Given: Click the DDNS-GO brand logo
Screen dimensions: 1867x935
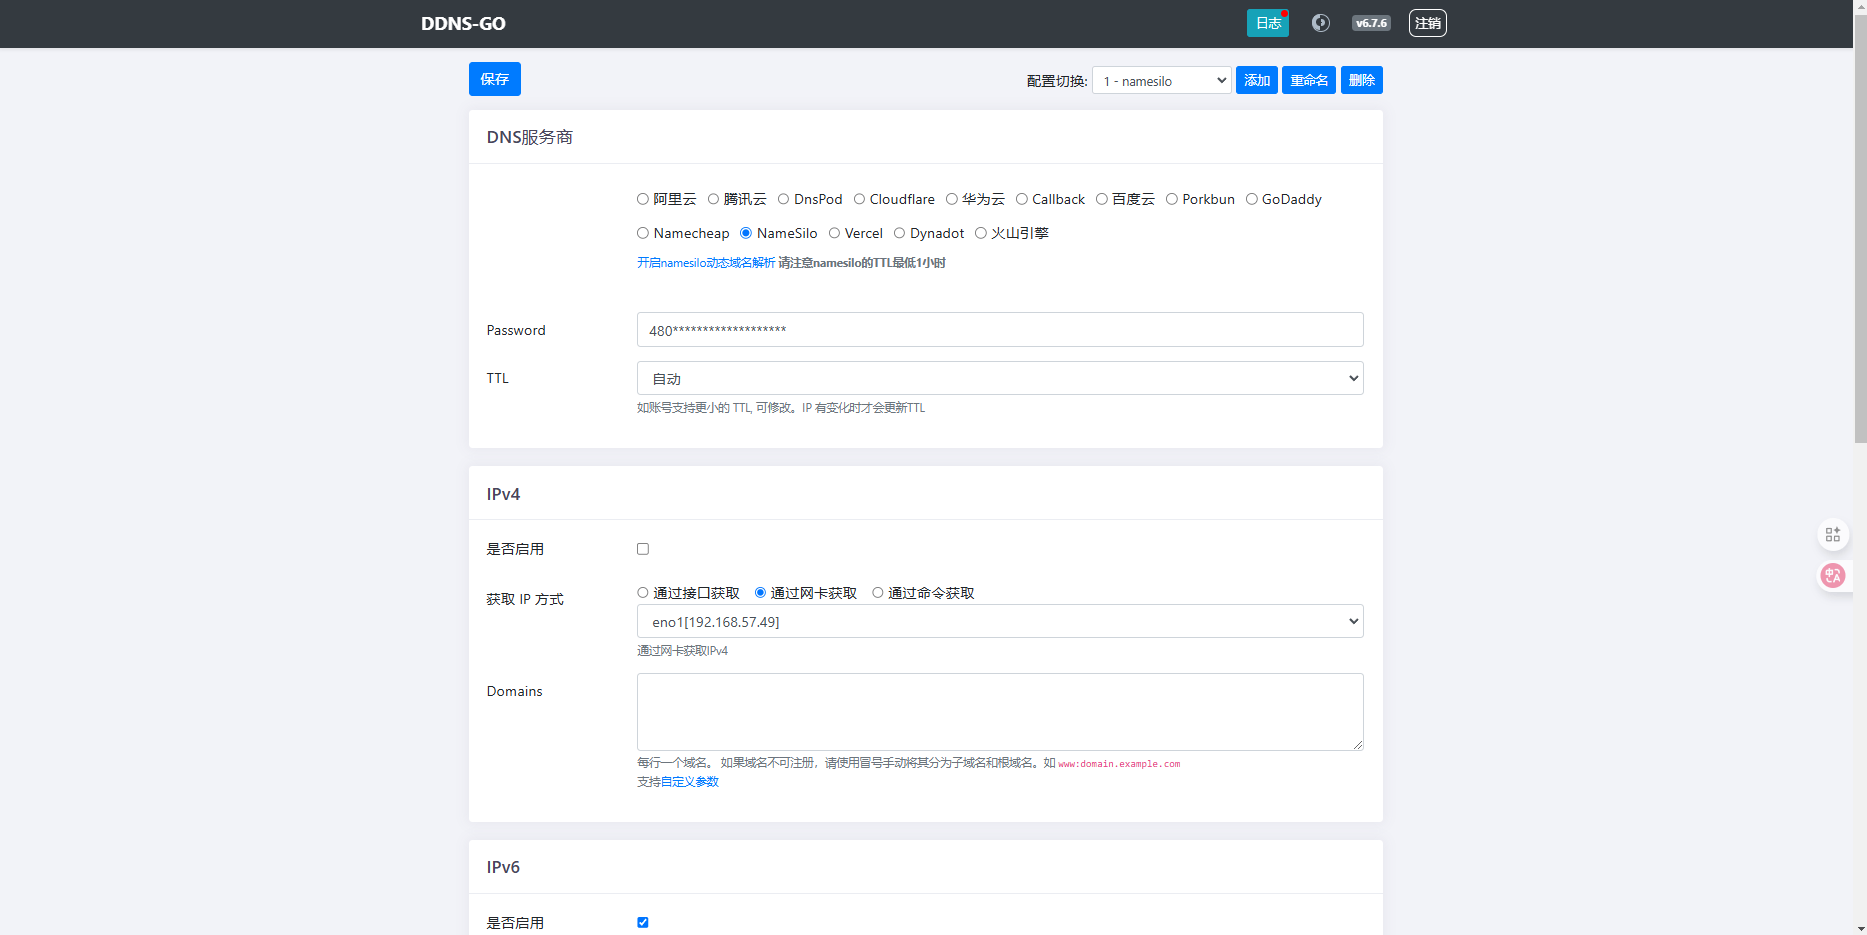Looking at the screenshot, I should [463, 24].
